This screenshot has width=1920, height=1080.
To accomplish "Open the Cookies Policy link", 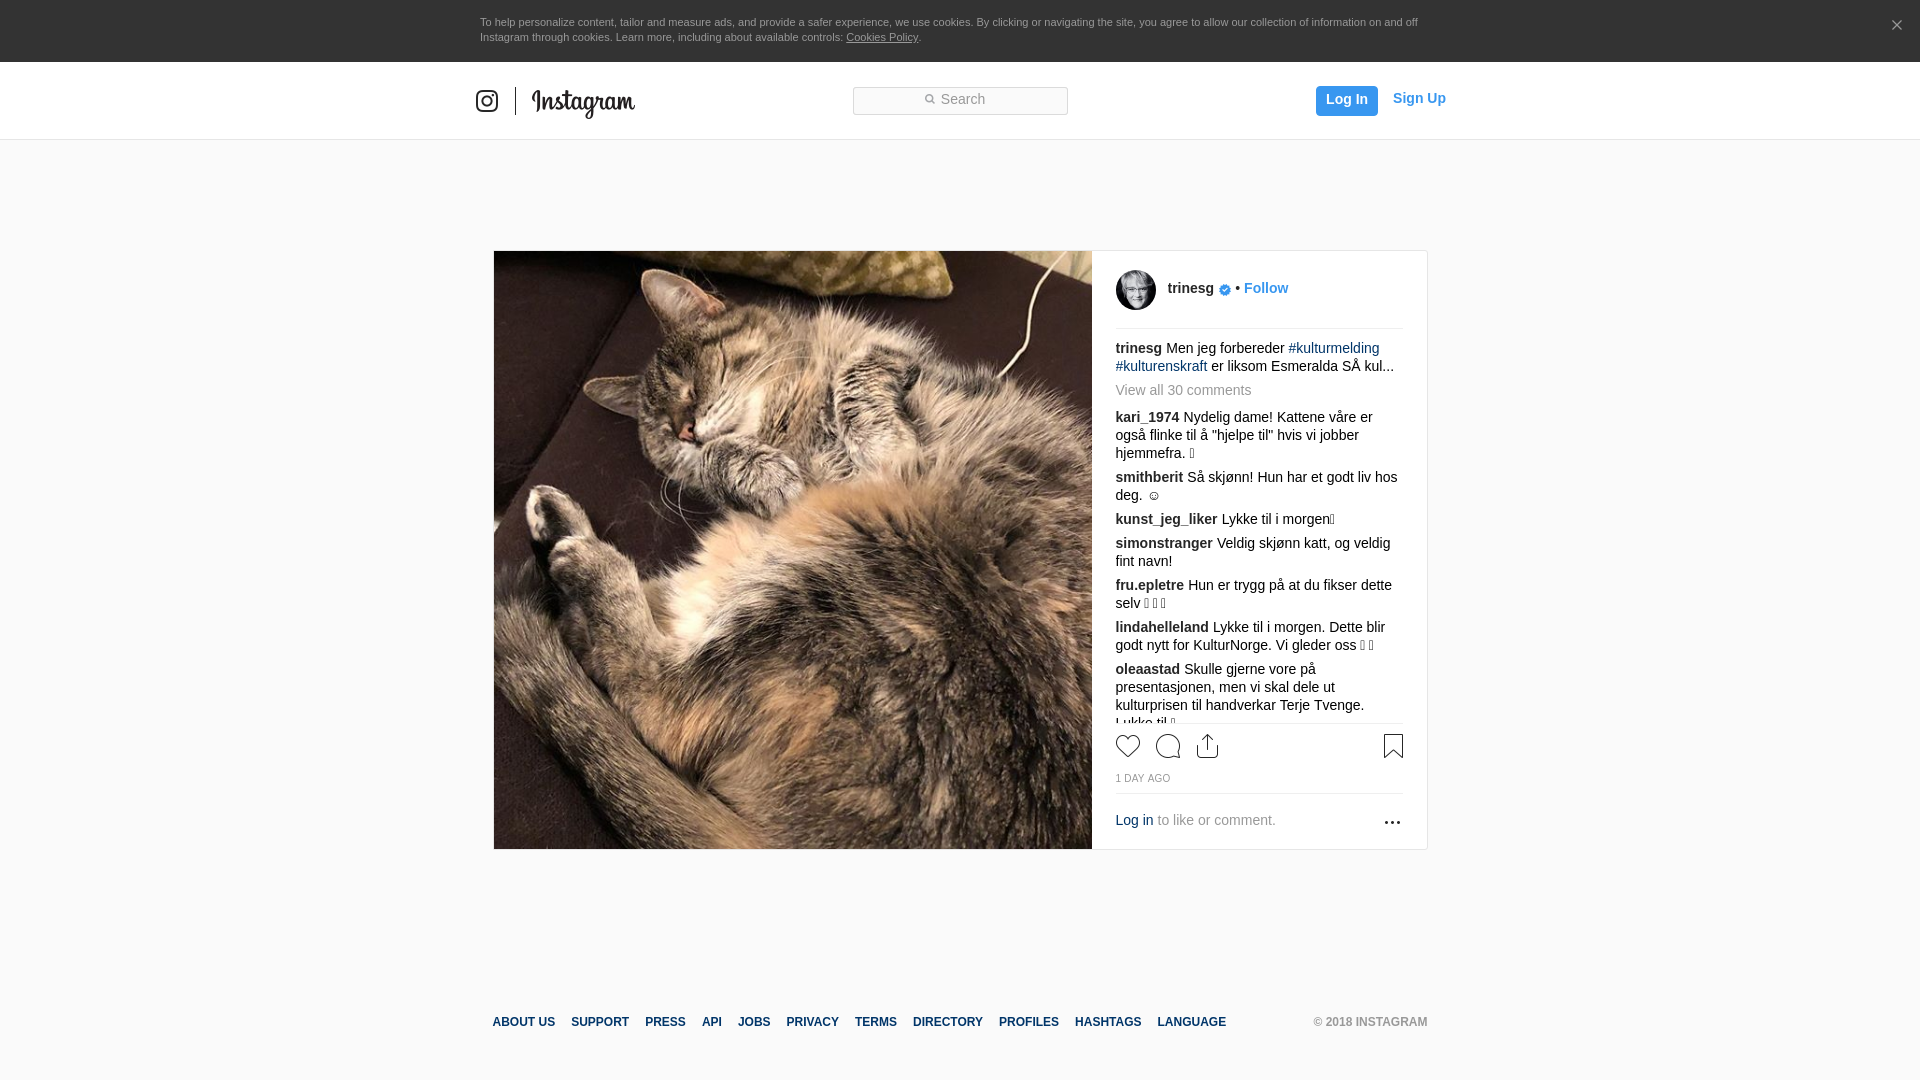I will coord(882,37).
